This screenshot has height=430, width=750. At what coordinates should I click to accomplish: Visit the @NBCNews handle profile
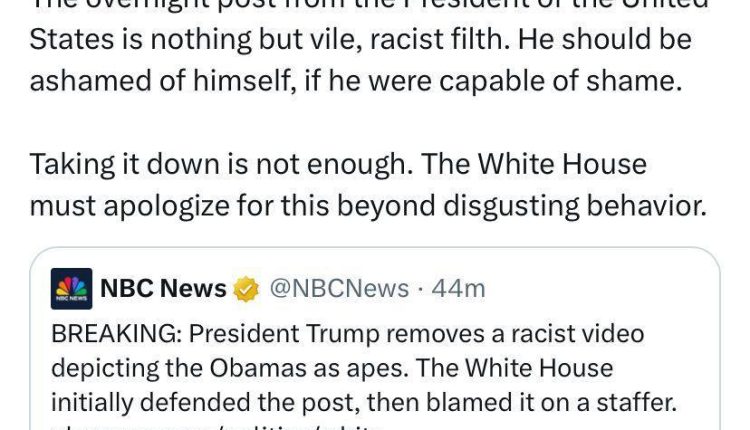pos(339,288)
